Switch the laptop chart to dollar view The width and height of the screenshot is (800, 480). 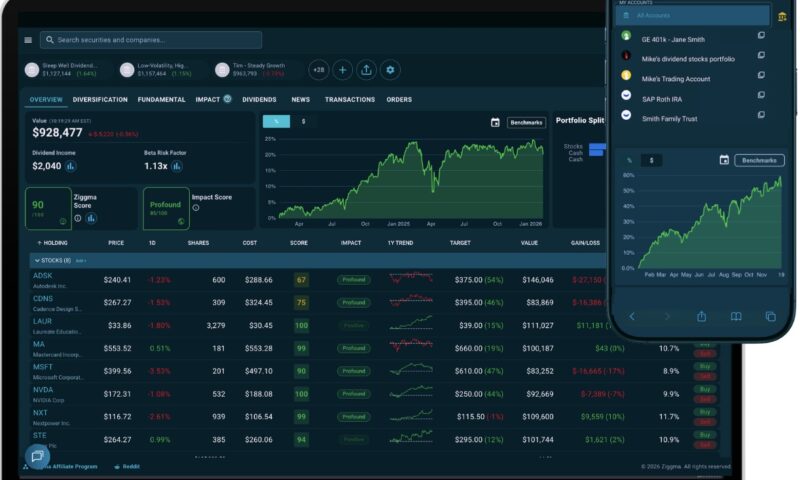pyautogui.click(x=304, y=121)
